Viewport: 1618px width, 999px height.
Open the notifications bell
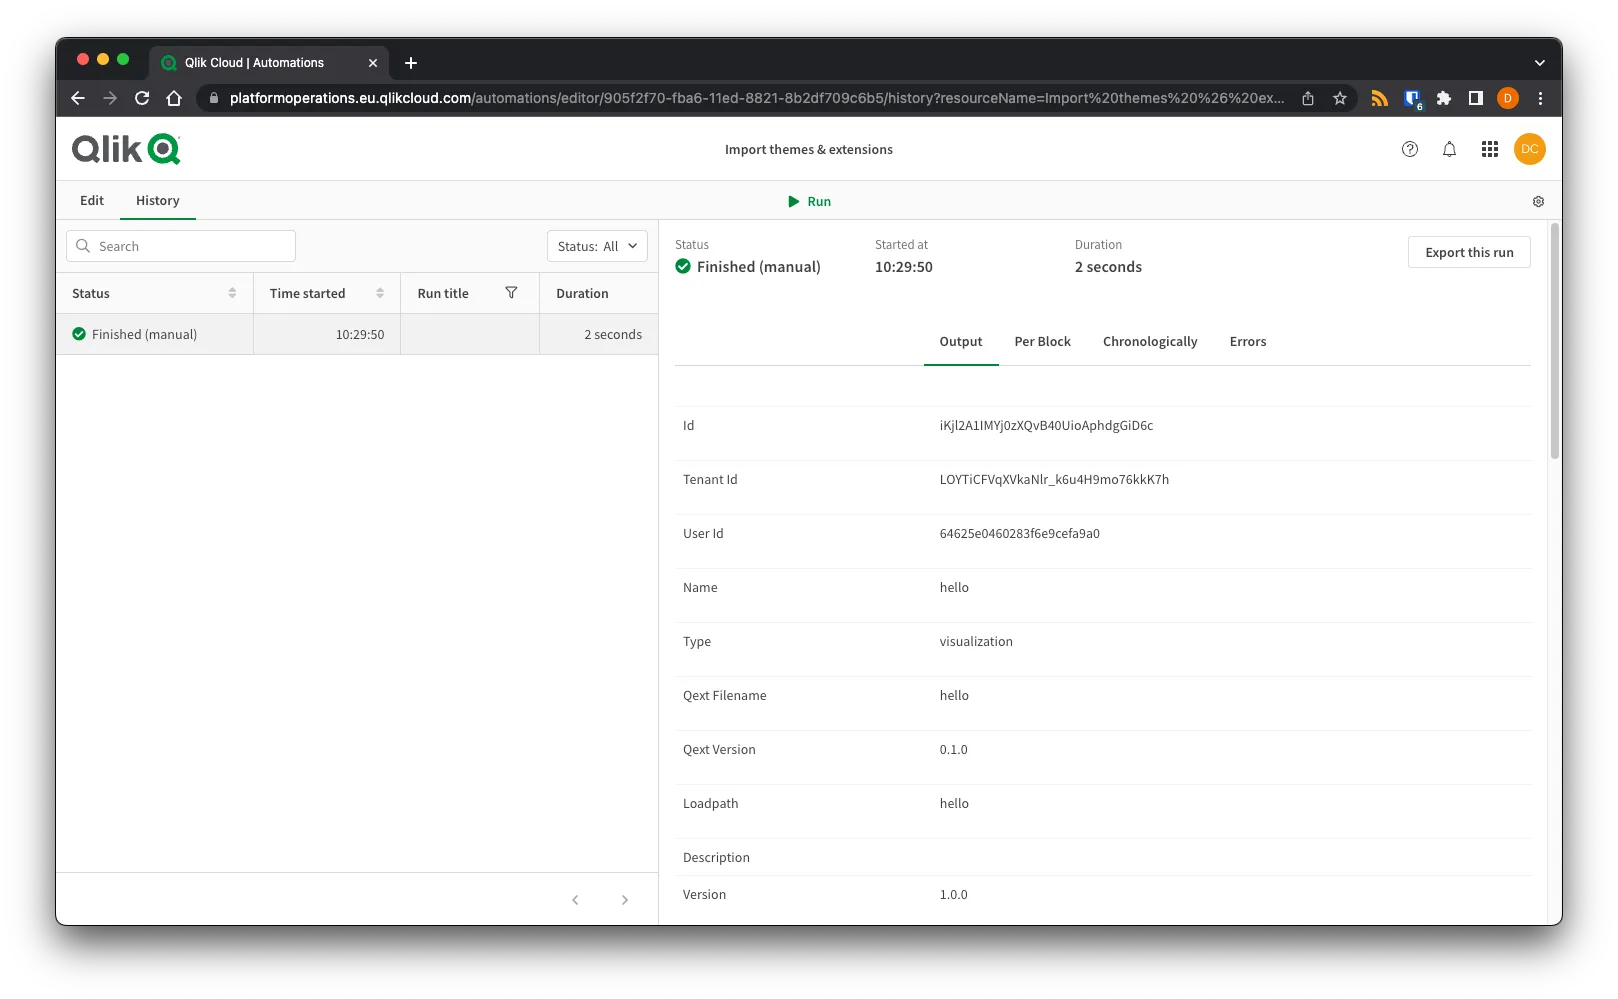[x=1449, y=148]
